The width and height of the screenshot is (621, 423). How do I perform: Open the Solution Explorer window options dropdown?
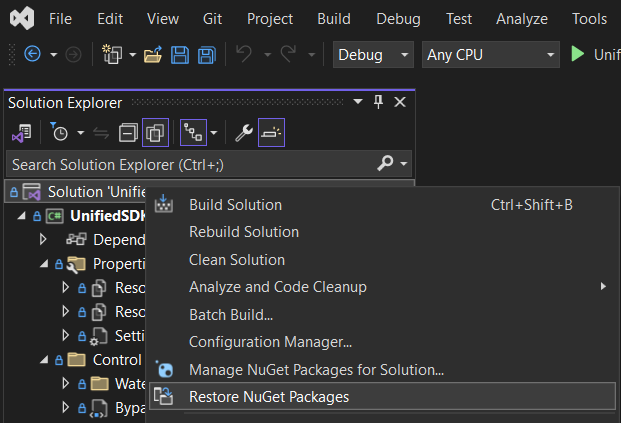(358, 102)
